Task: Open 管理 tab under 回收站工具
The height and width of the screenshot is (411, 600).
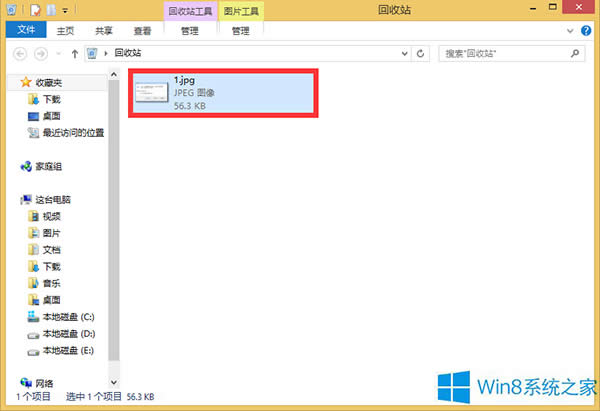Action: click(x=190, y=31)
